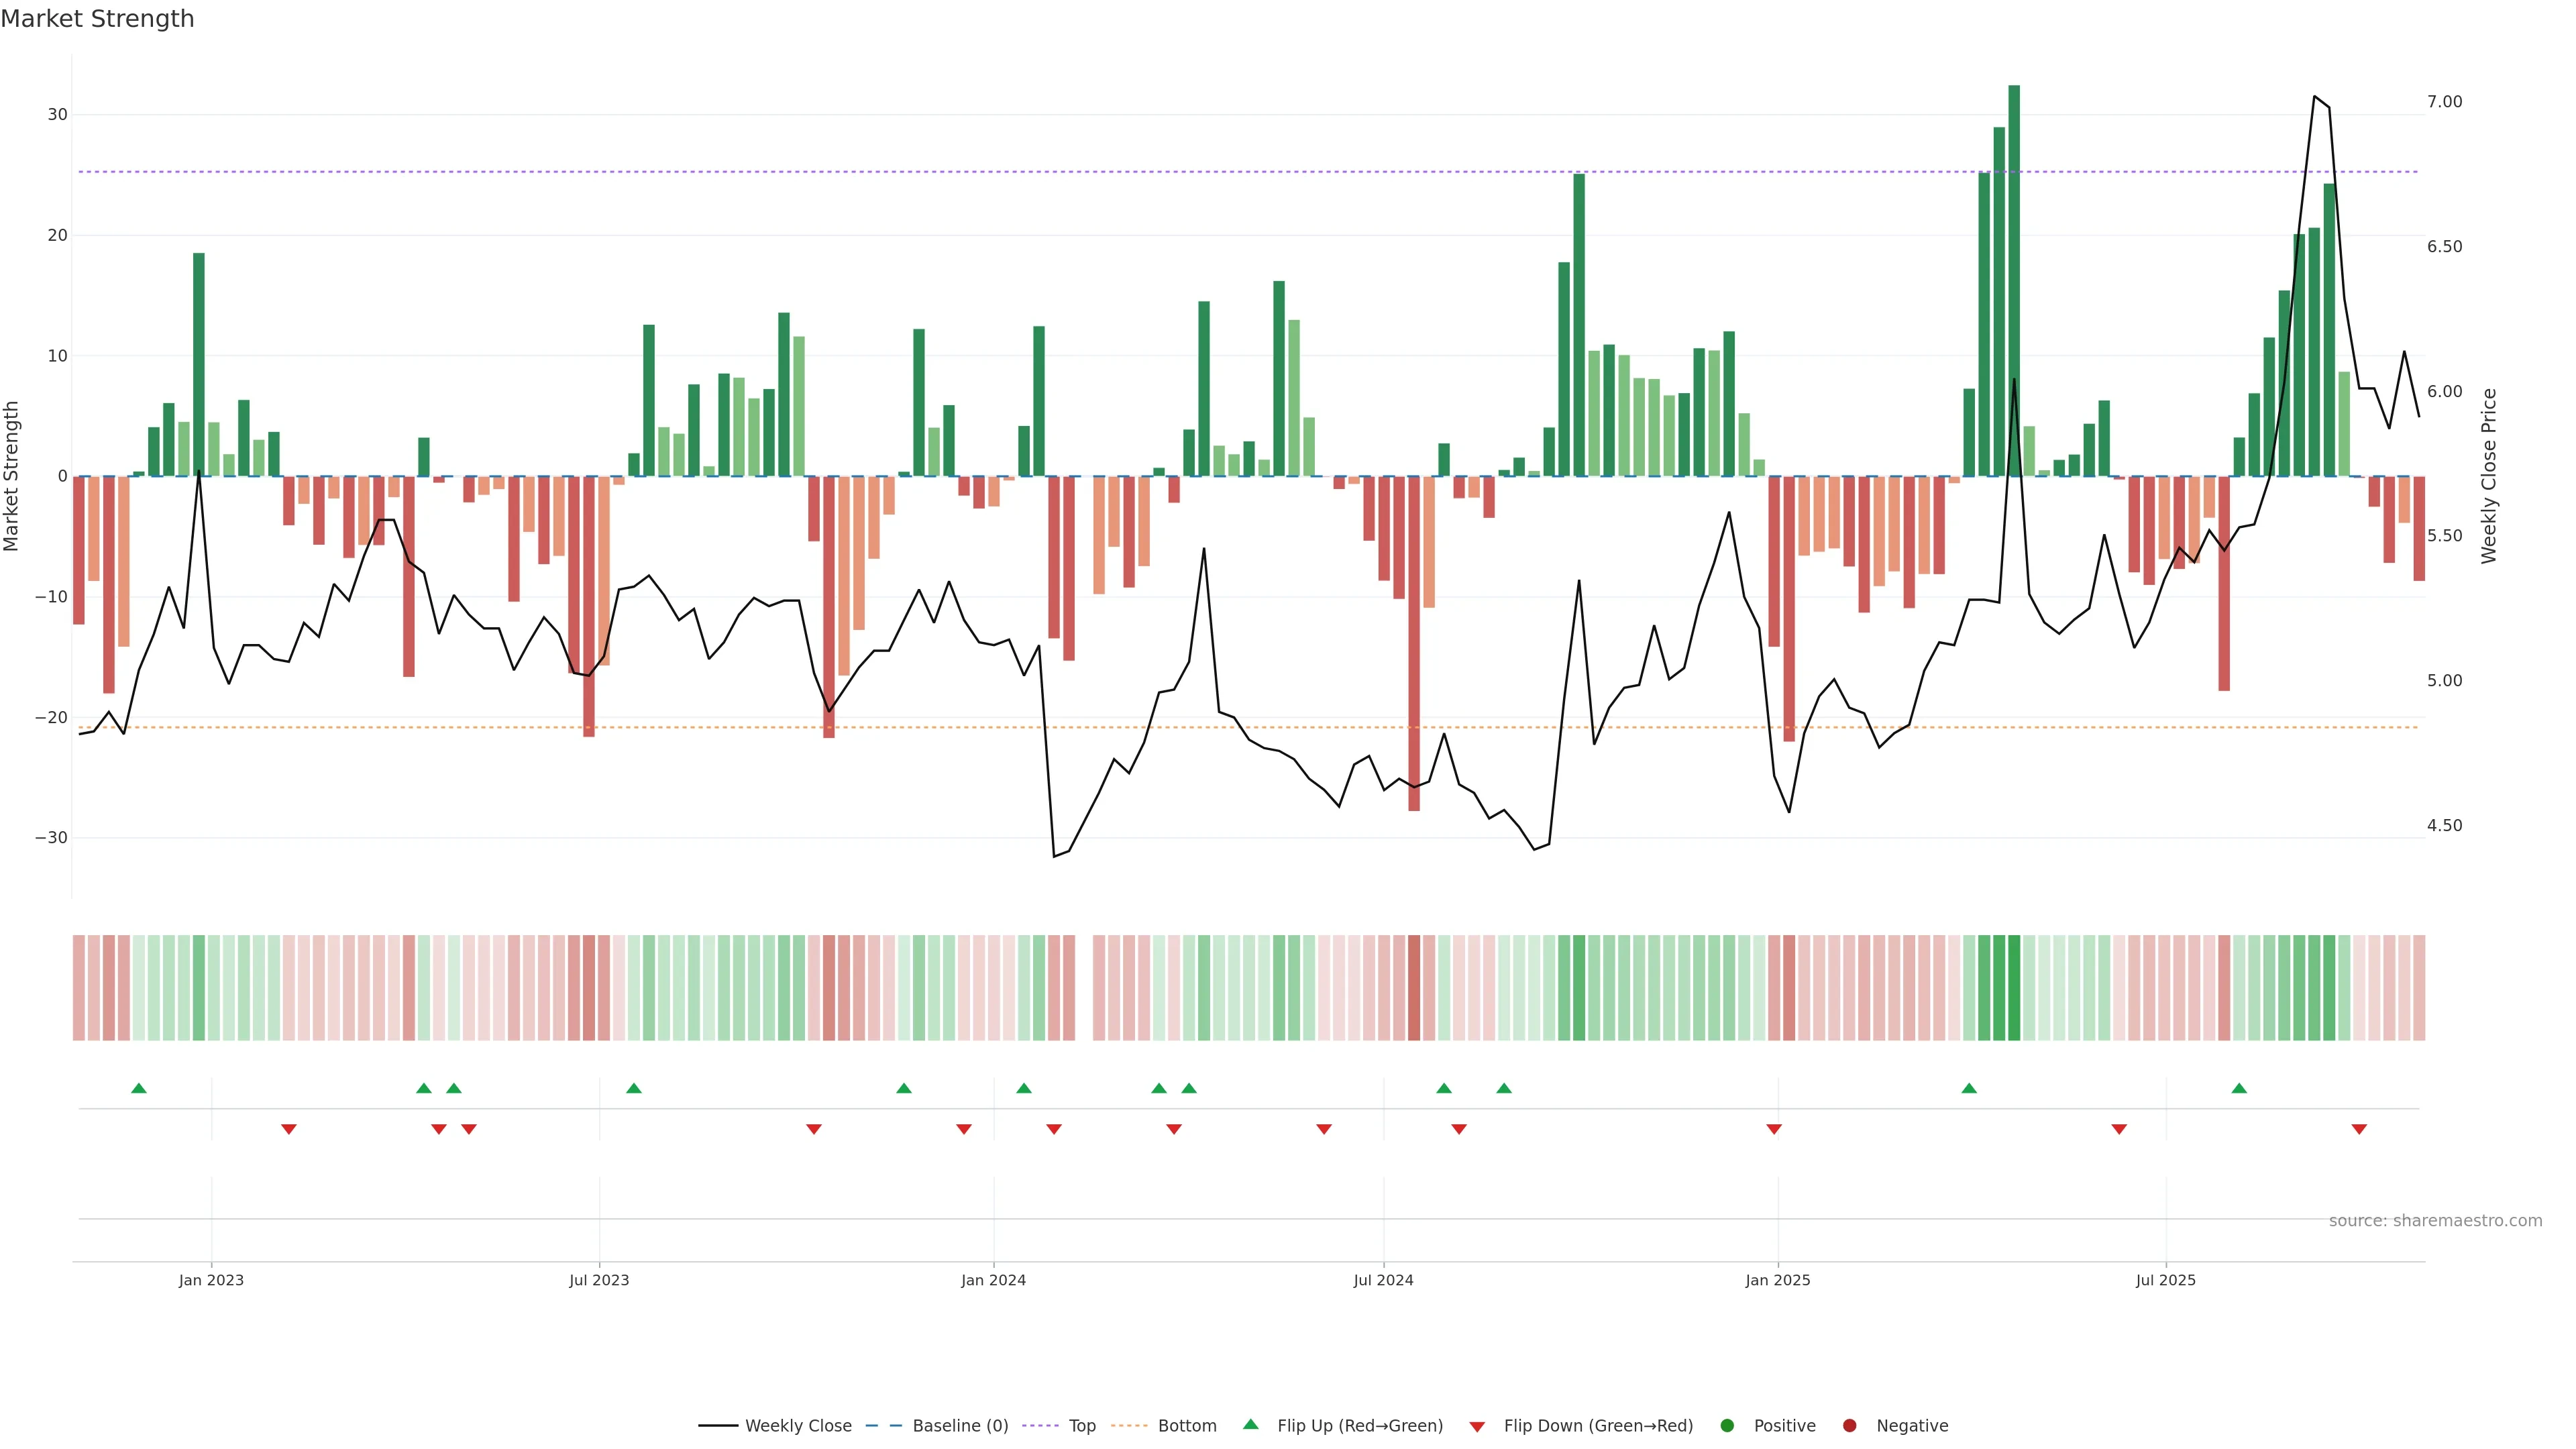Click the Jan 2024 x-axis label
Screen dimensions: 2576x1449
click(993, 1280)
